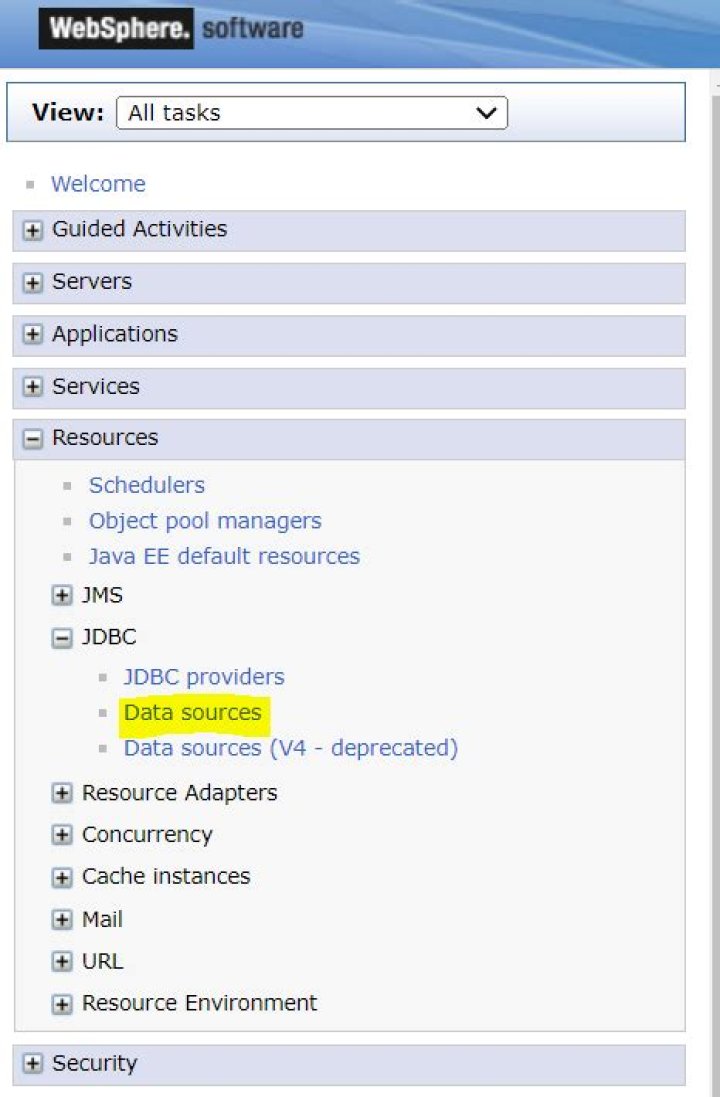Open the View All tasks dropdown
The height and width of the screenshot is (1097, 720).
tap(312, 113)
